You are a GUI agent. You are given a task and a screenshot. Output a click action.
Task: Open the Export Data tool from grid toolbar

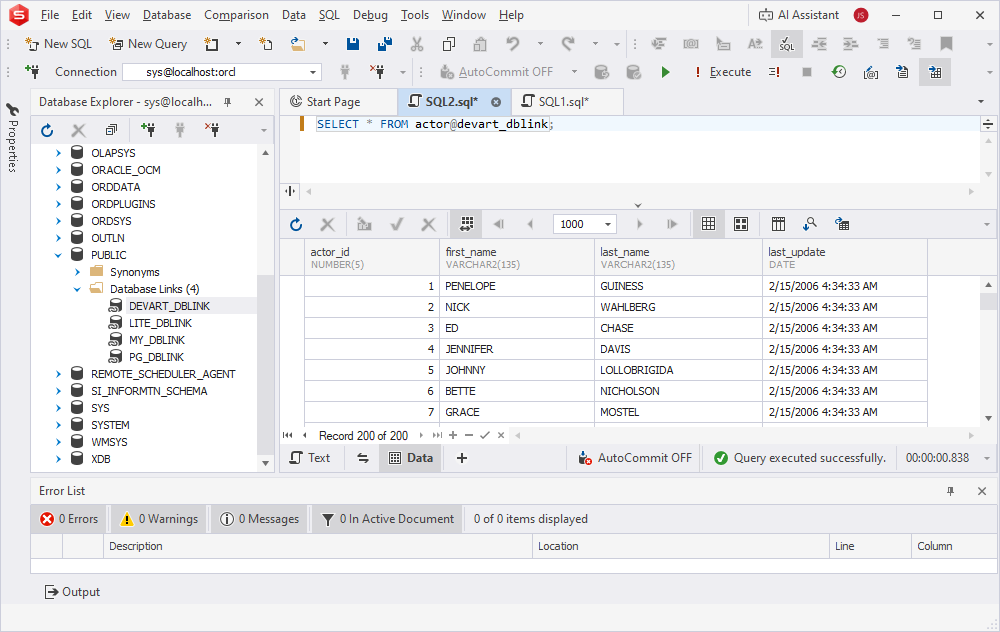coord(840,224)
